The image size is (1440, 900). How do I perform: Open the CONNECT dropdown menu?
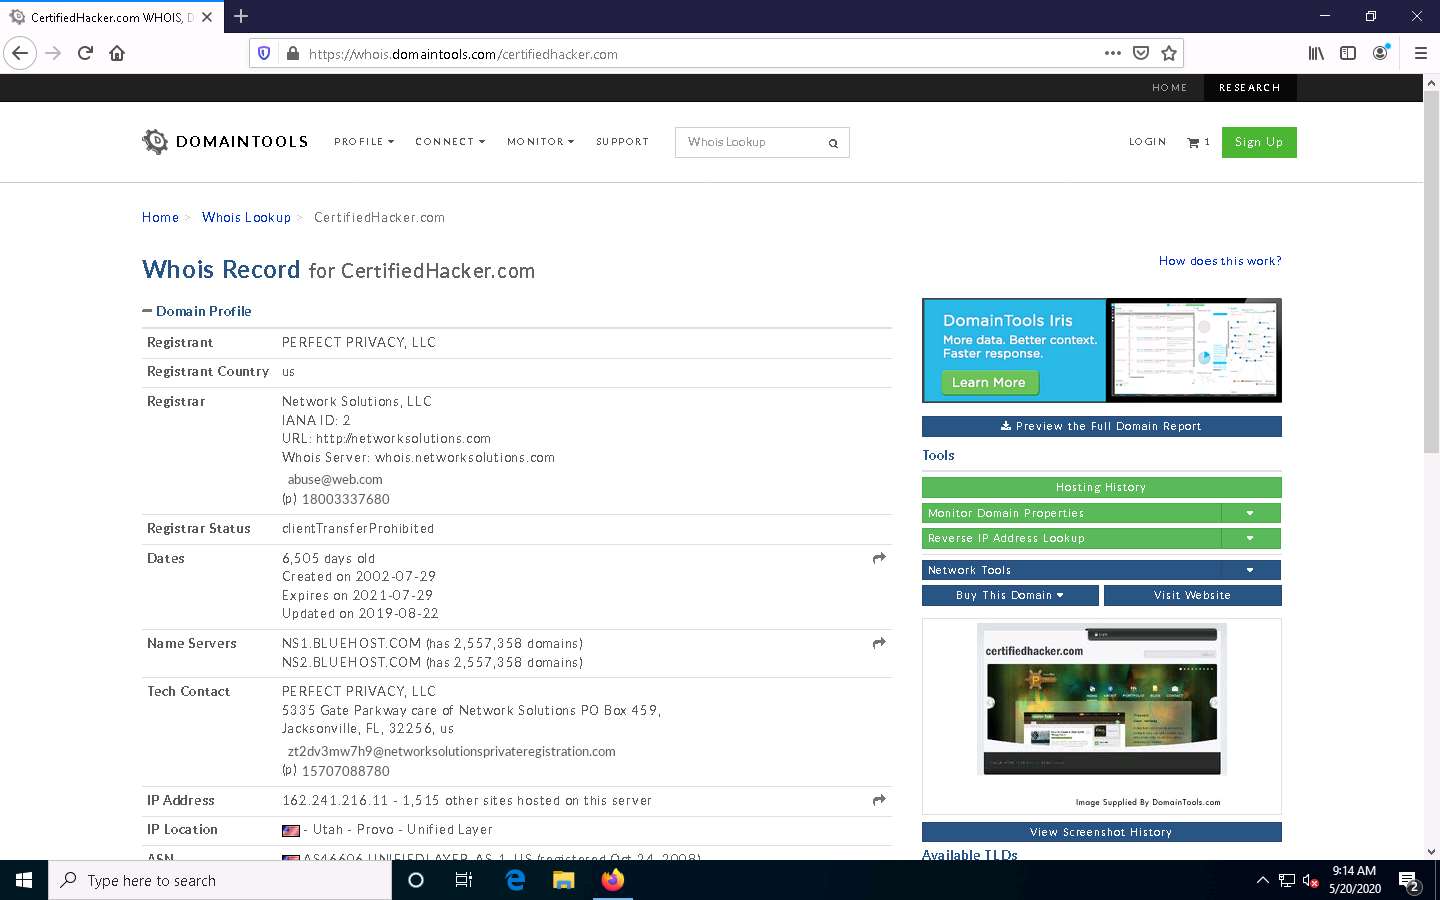tap(450, 142)
